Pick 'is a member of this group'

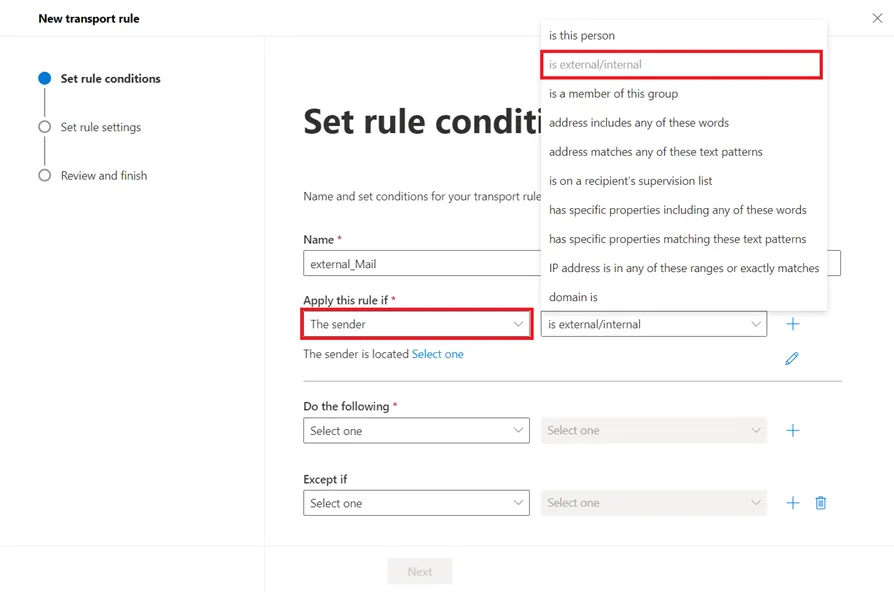613,93
